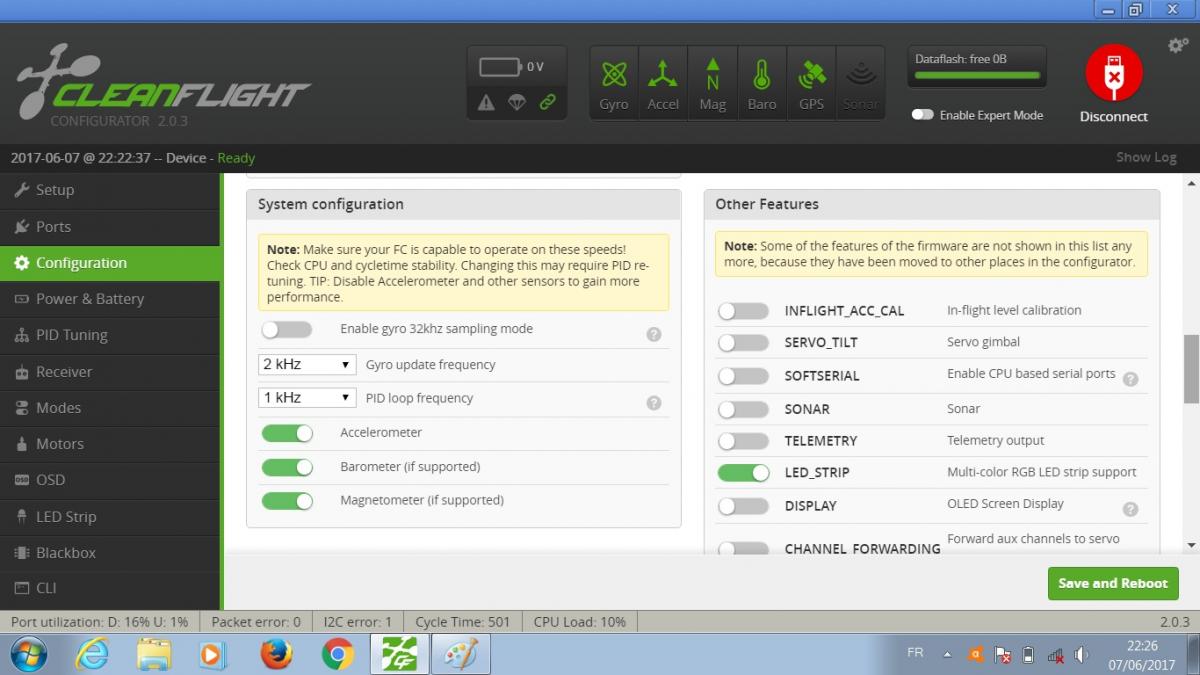Toggle Enable Expert Mode switch
This screenshot has width=1200, height=675.
coord(922,115)
